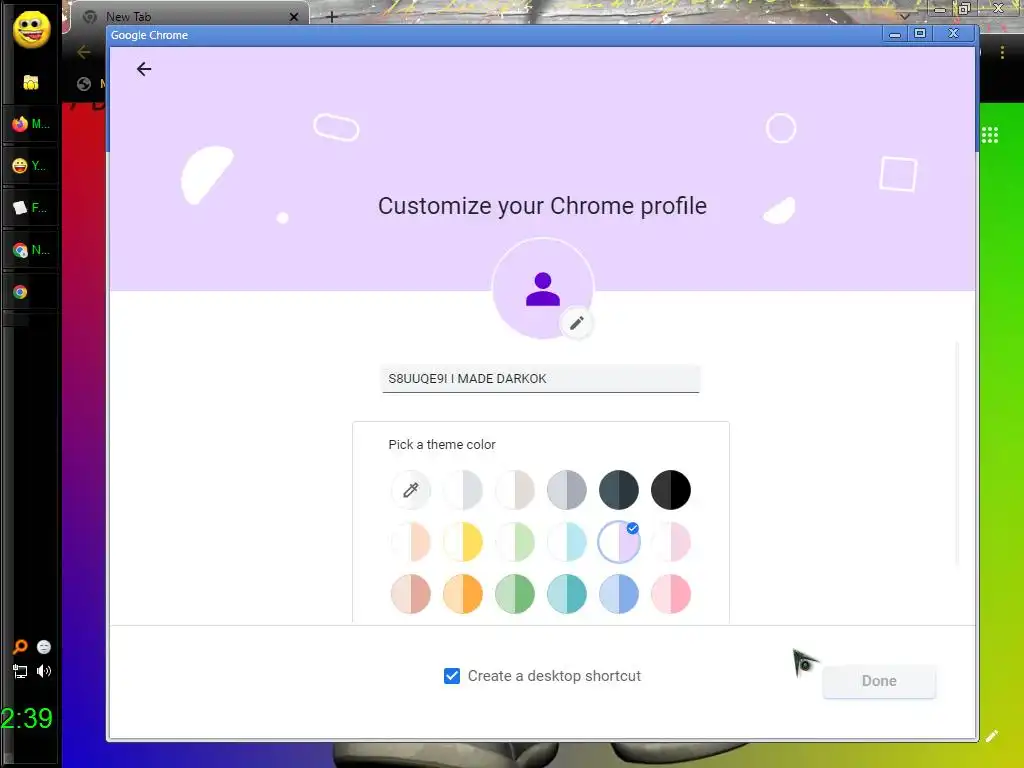Choose the medium grey theme color
Screen dimensions: 1024x768
[567, 490]
